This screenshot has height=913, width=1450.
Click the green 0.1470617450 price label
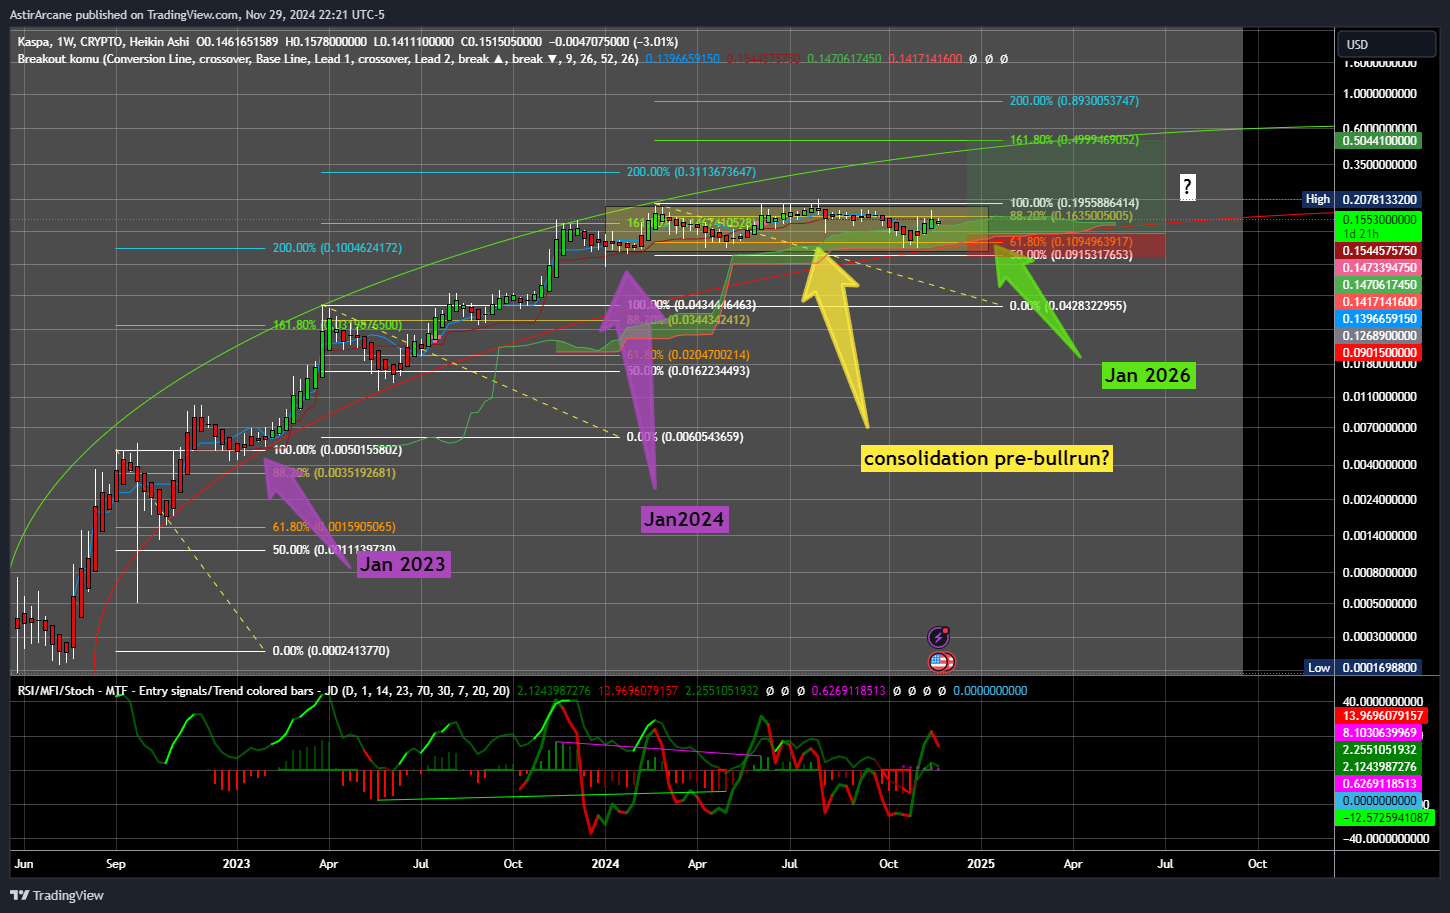tap(1379, 285)
